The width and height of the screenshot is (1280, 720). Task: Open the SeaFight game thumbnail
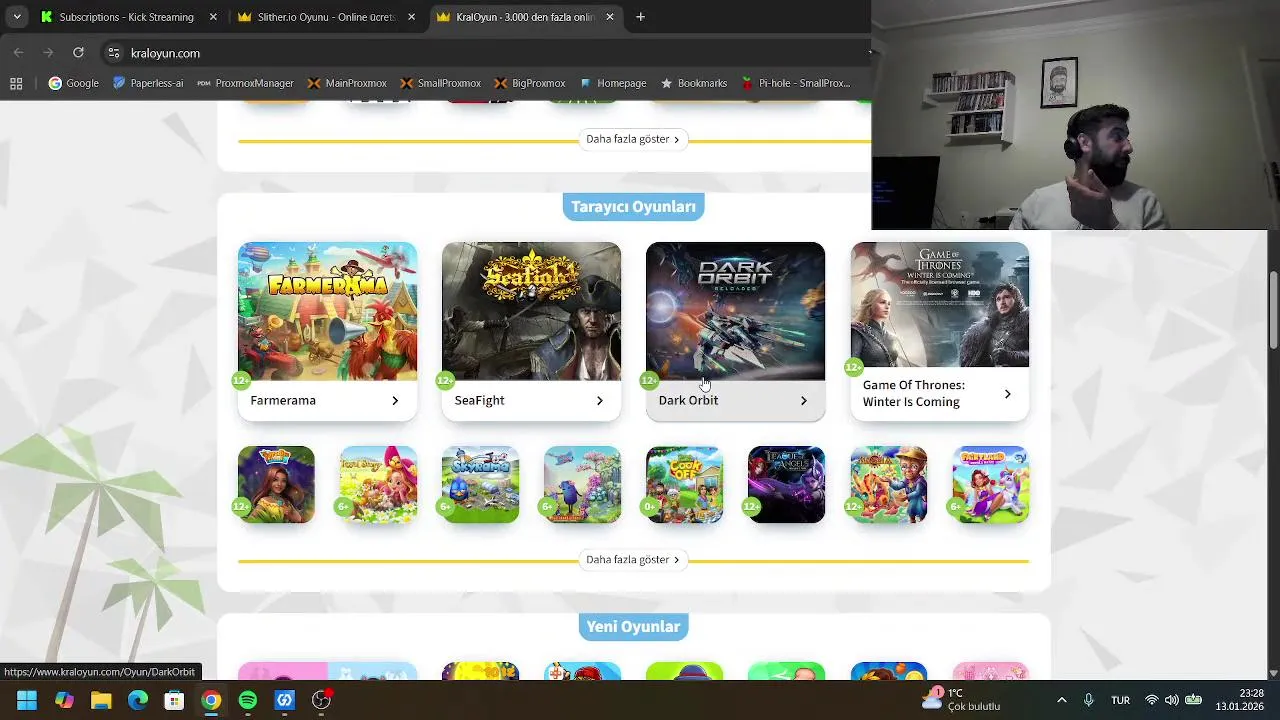click(531, 311)
